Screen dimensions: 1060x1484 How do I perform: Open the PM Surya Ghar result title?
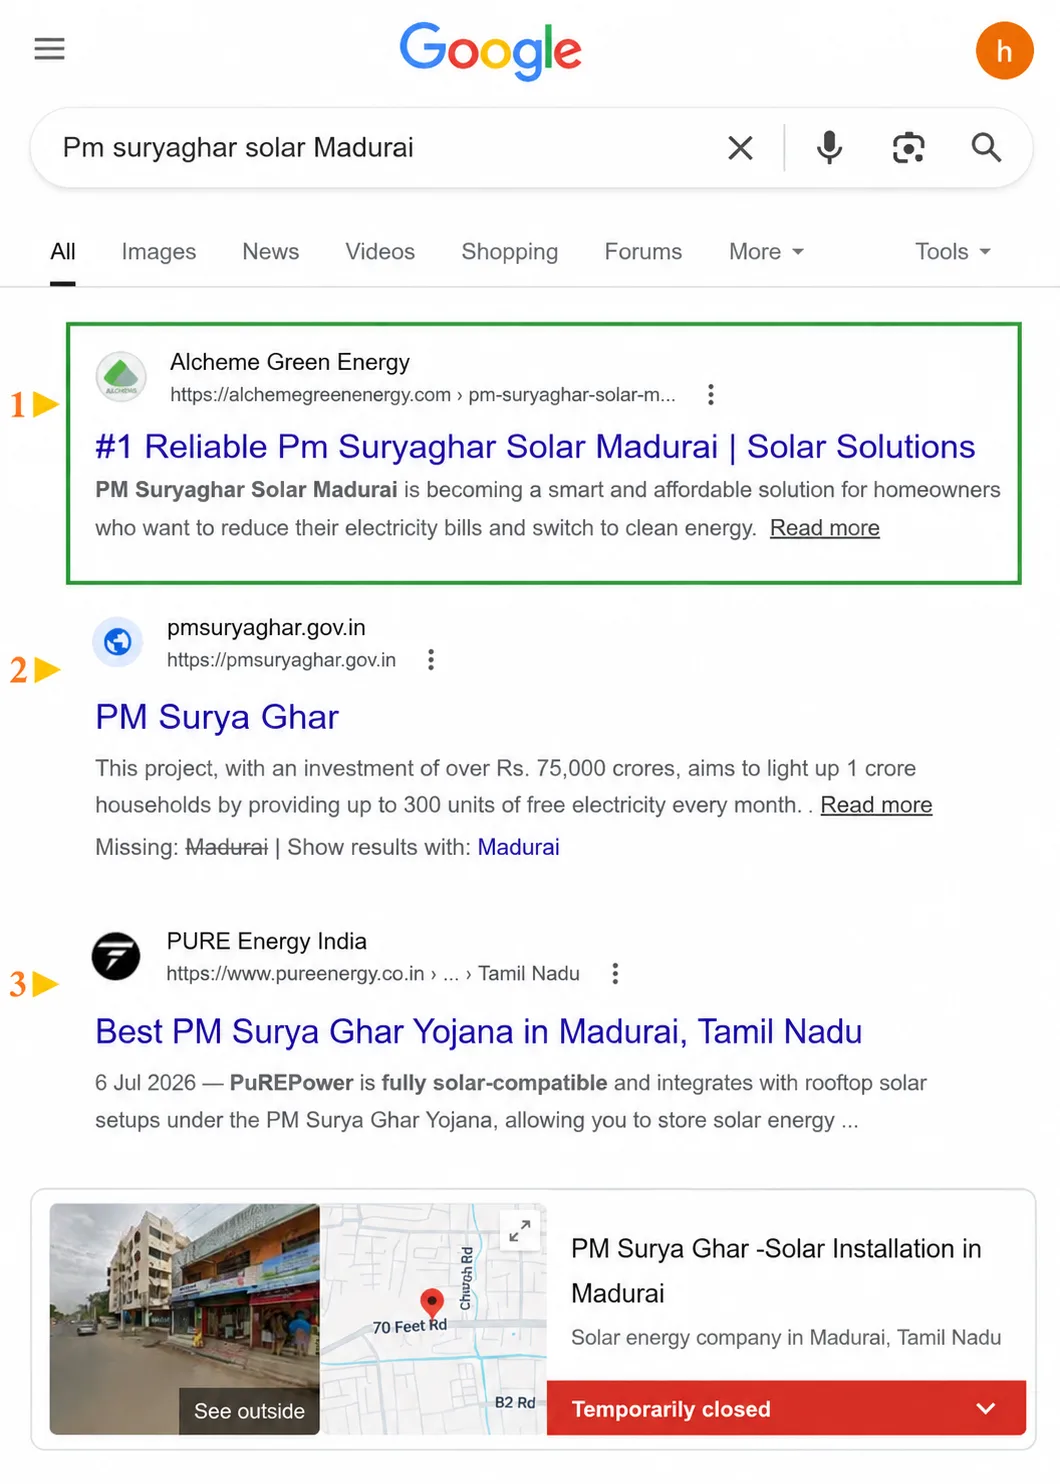217,717
